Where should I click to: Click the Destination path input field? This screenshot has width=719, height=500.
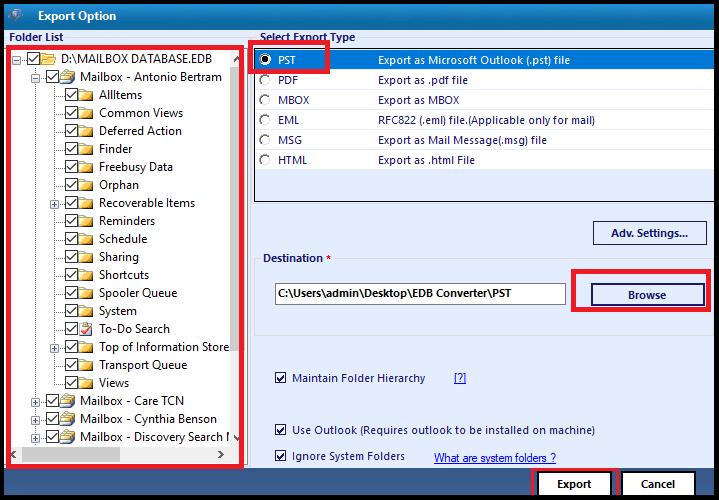[x=420, y=294]
